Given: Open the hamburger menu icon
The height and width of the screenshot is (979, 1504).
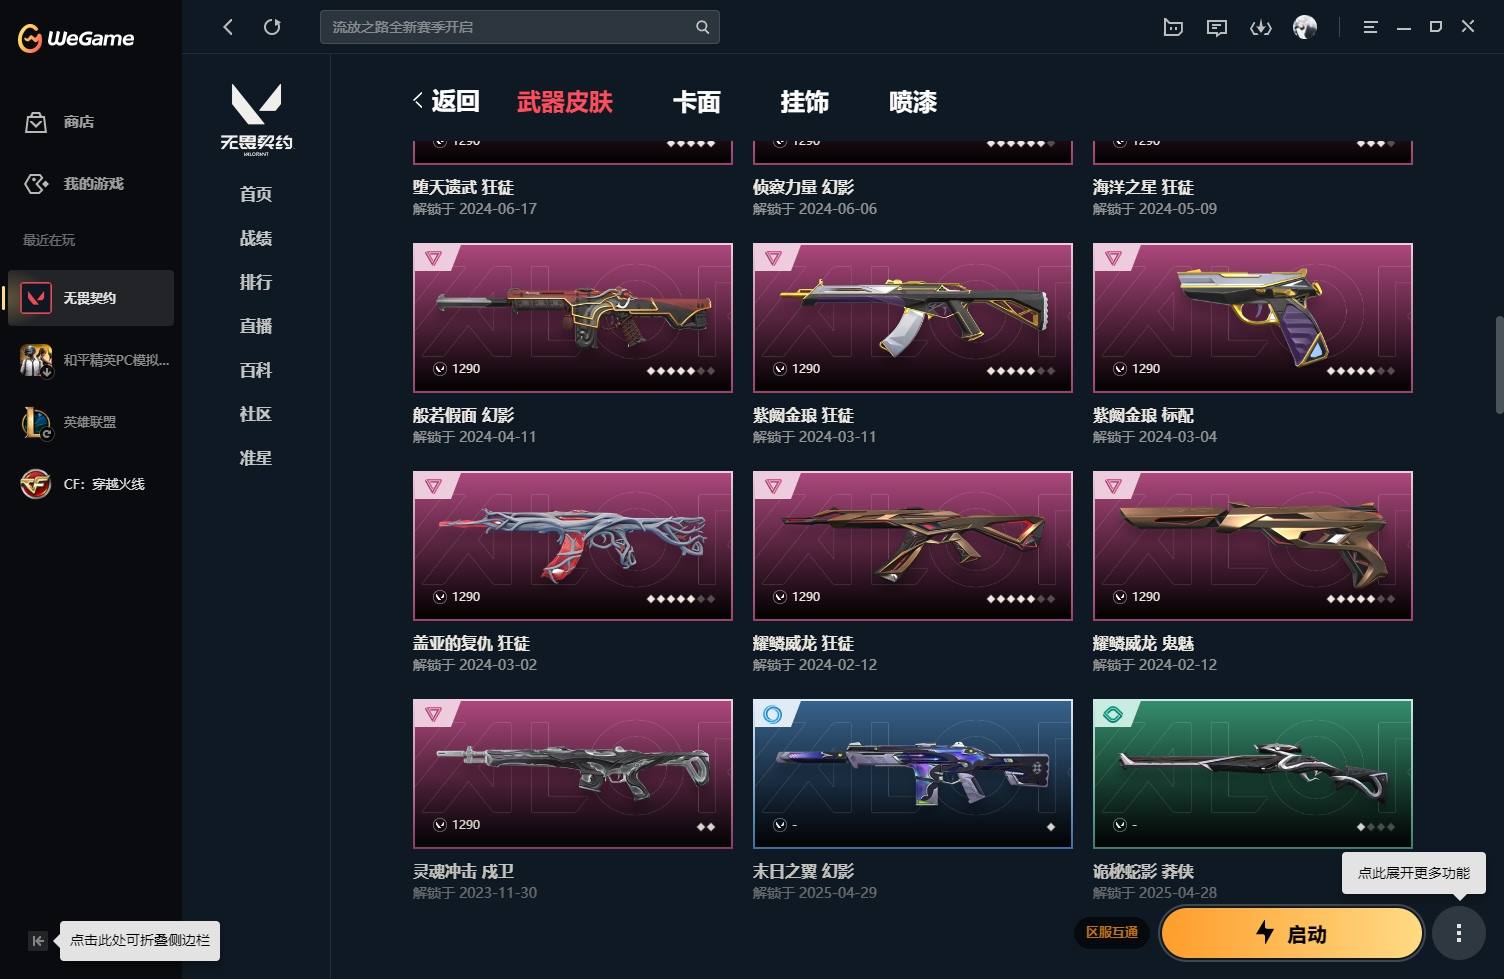Looking at the screenshot, I should coord(1370,27).
